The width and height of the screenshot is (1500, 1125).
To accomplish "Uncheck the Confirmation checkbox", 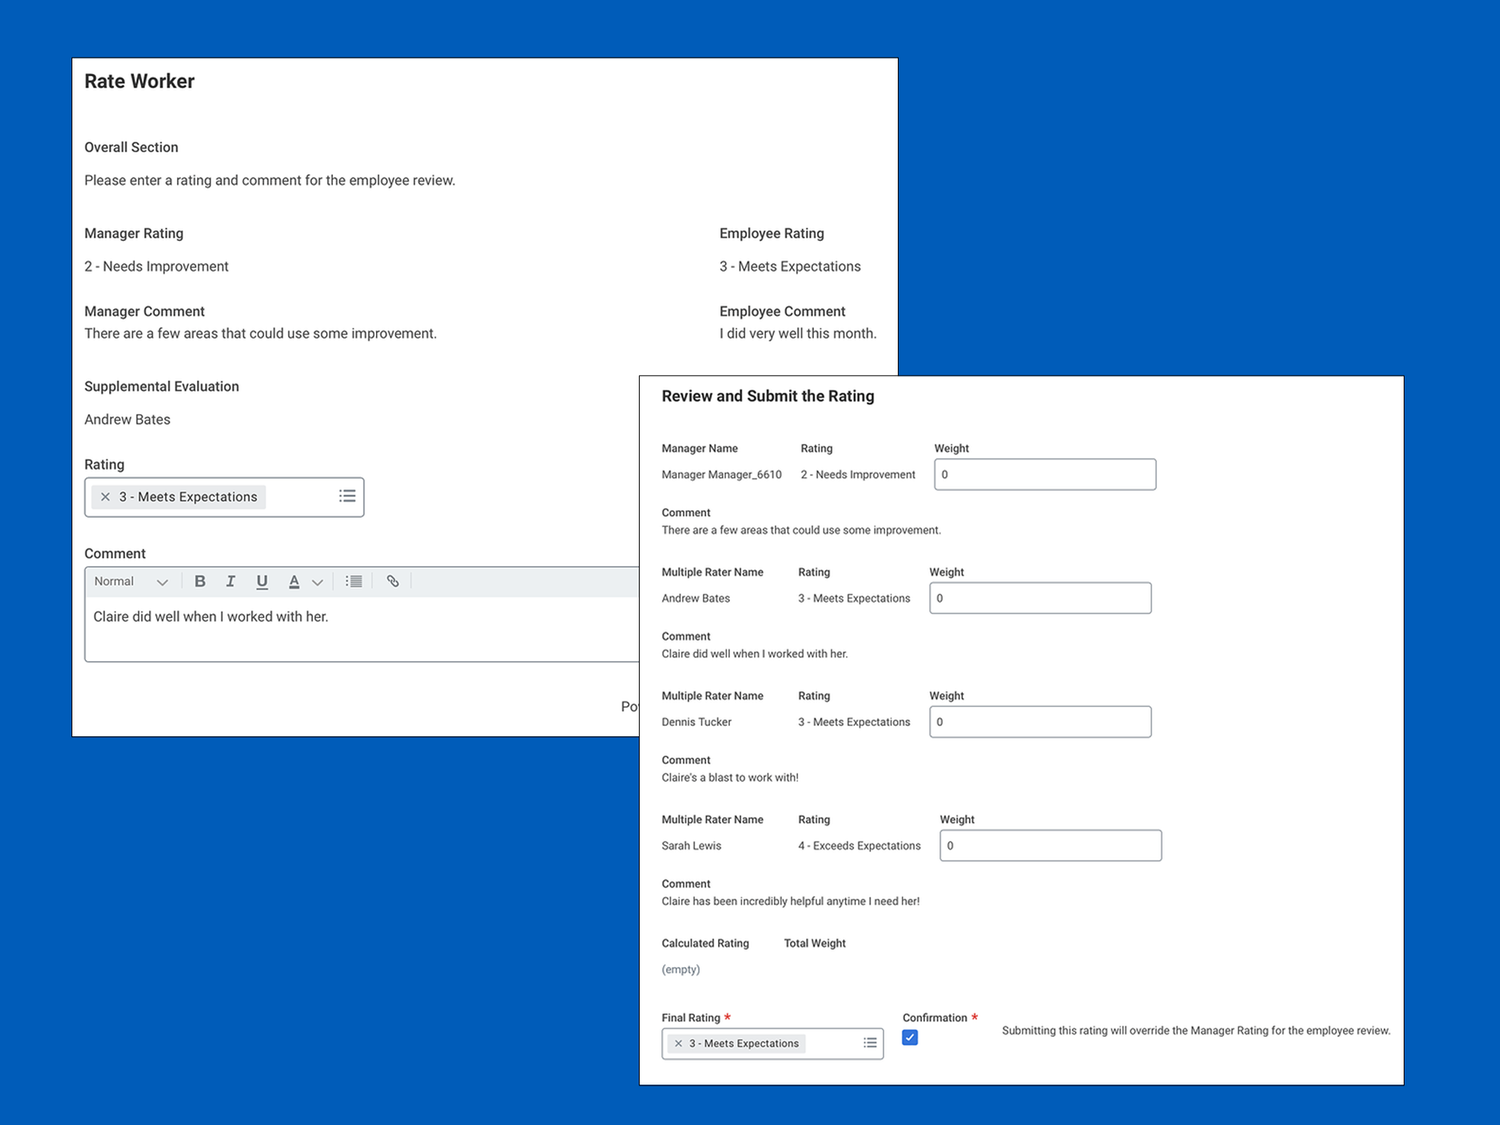I will 909,1037.
